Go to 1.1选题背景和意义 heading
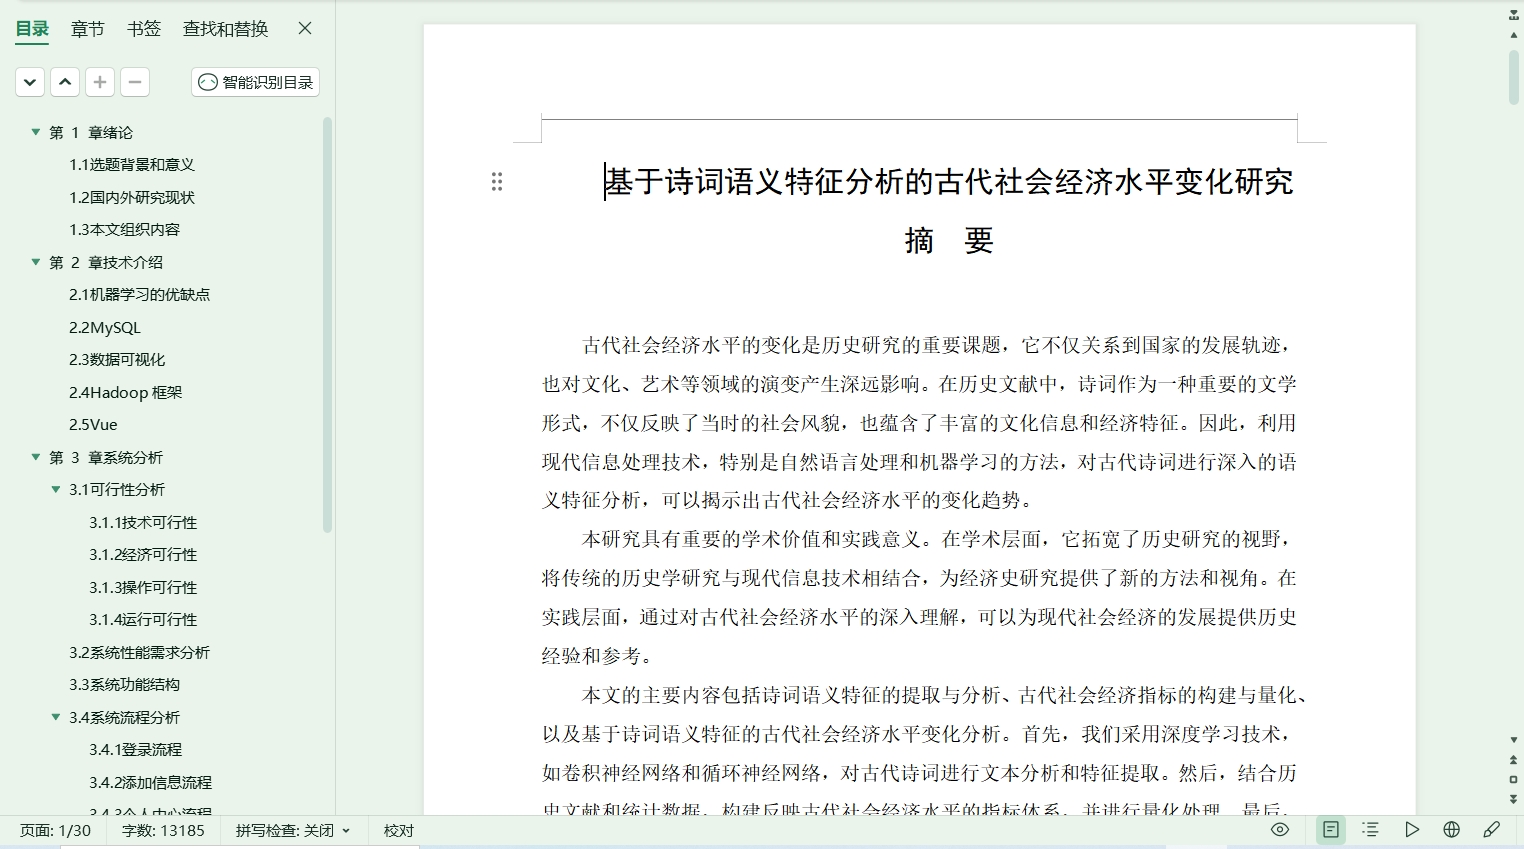Viewport: 1524px width, 849px height. tap(132, 165)
